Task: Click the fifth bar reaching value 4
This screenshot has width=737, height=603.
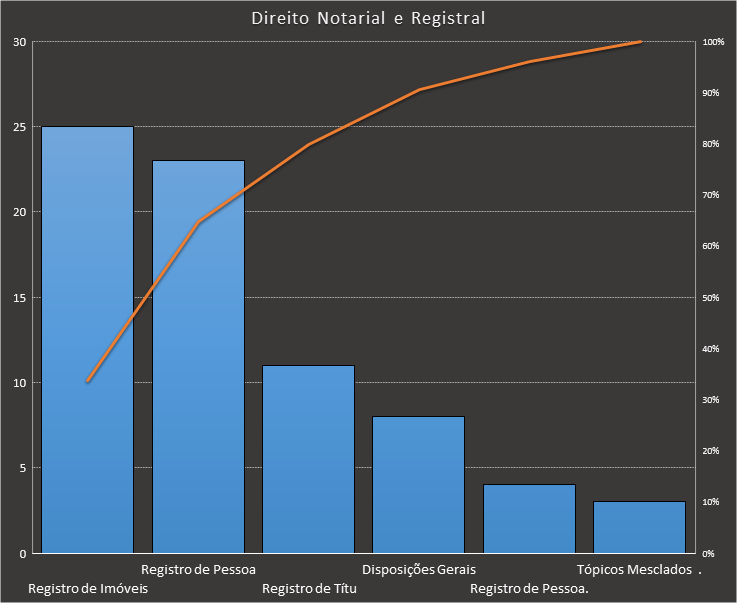Action: point(529,519)
